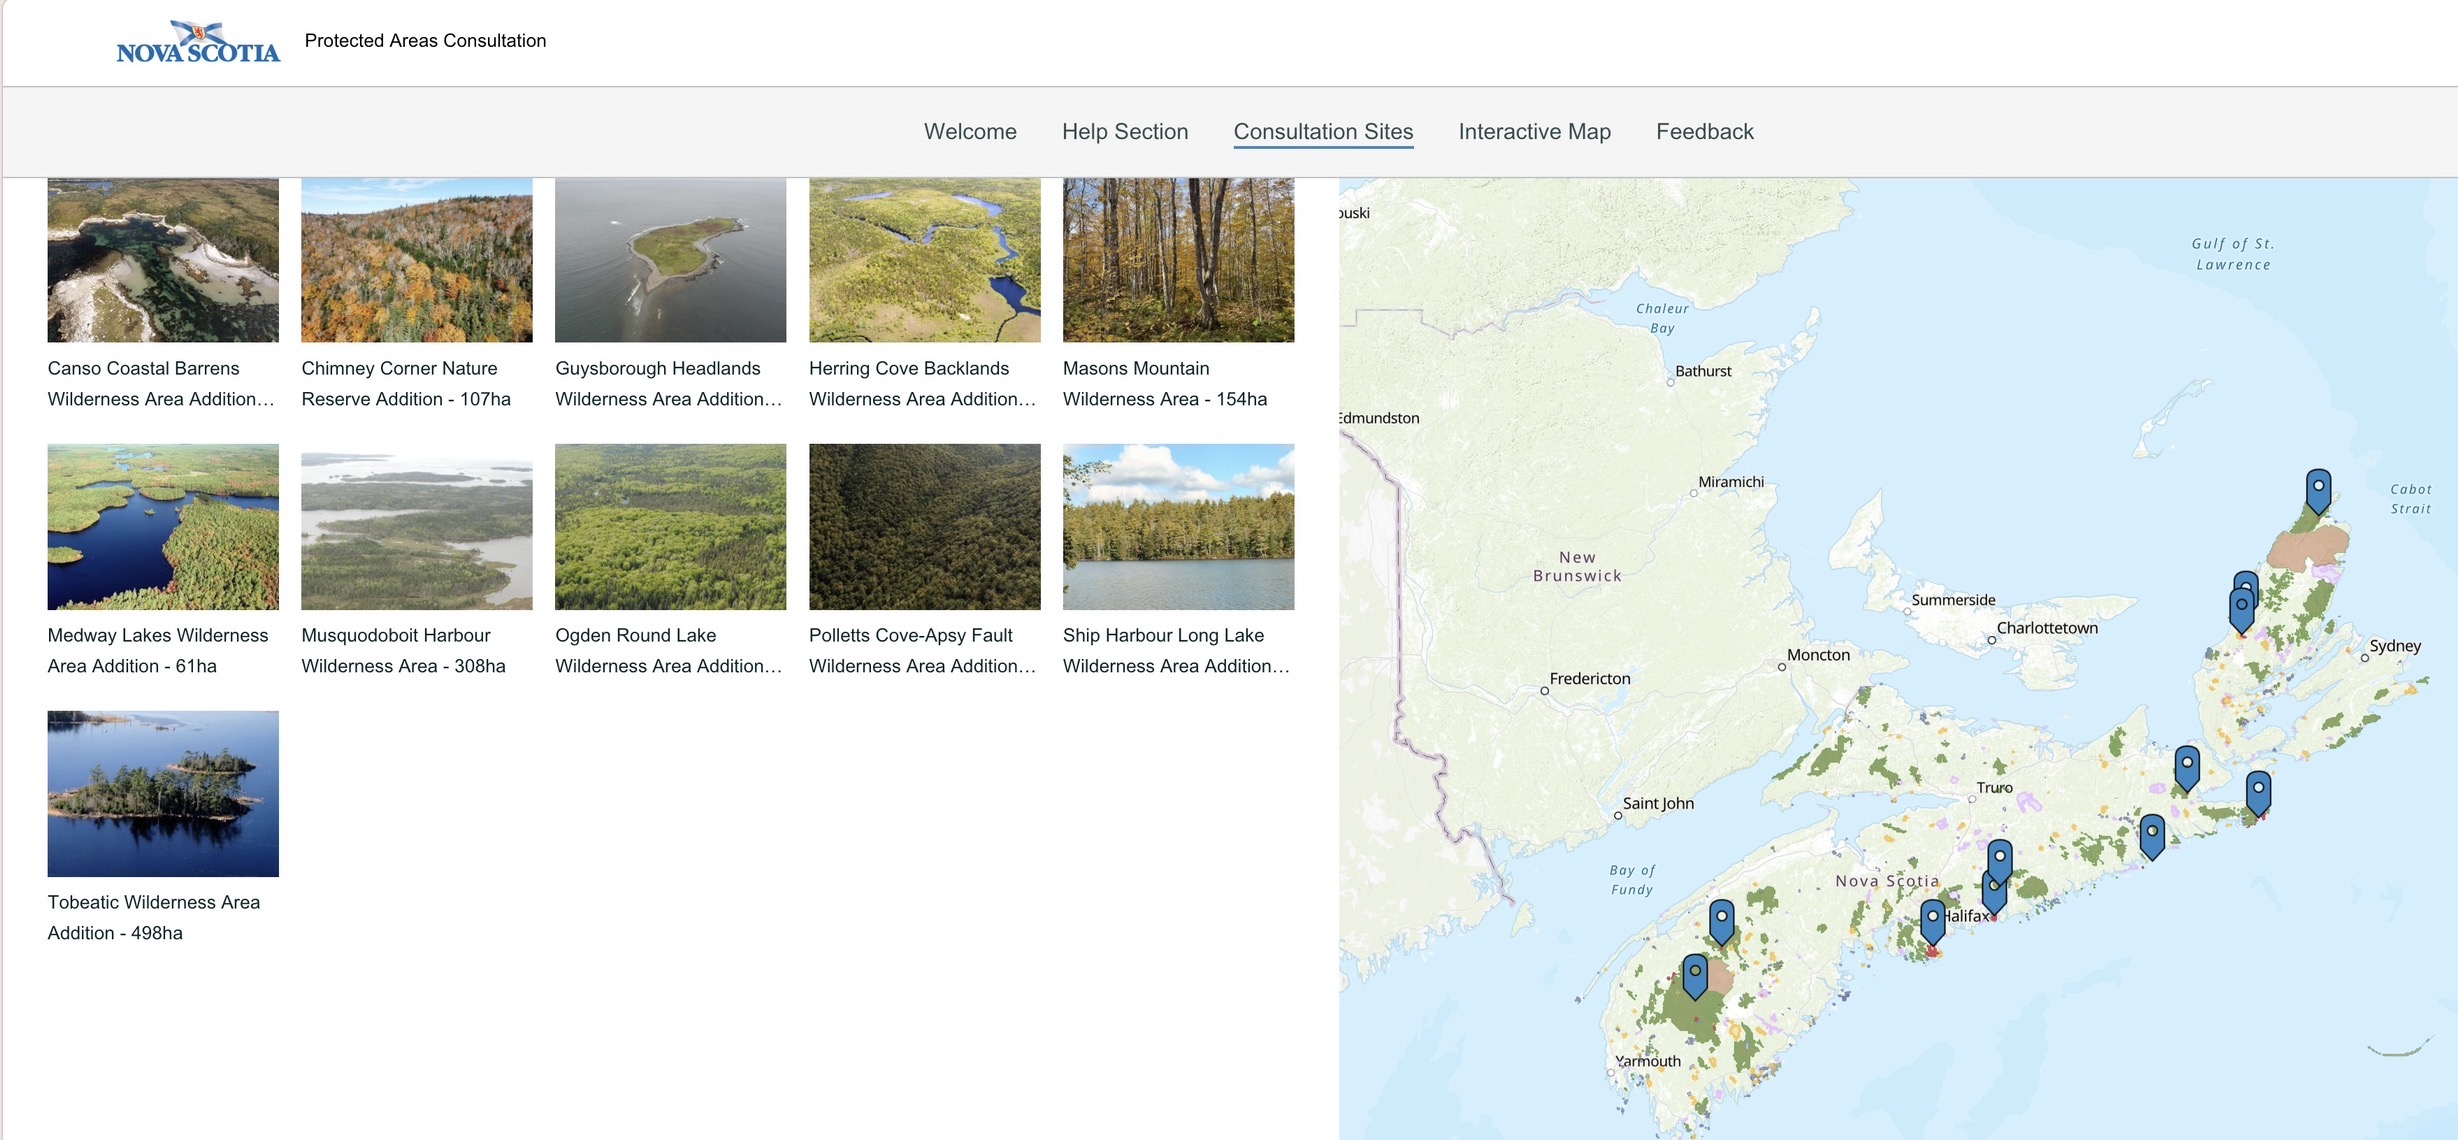The width and height of the screenshot is (2458, 1140).
Task: Select the Consultation Sites tab
Action: [x=1323, y=132]
